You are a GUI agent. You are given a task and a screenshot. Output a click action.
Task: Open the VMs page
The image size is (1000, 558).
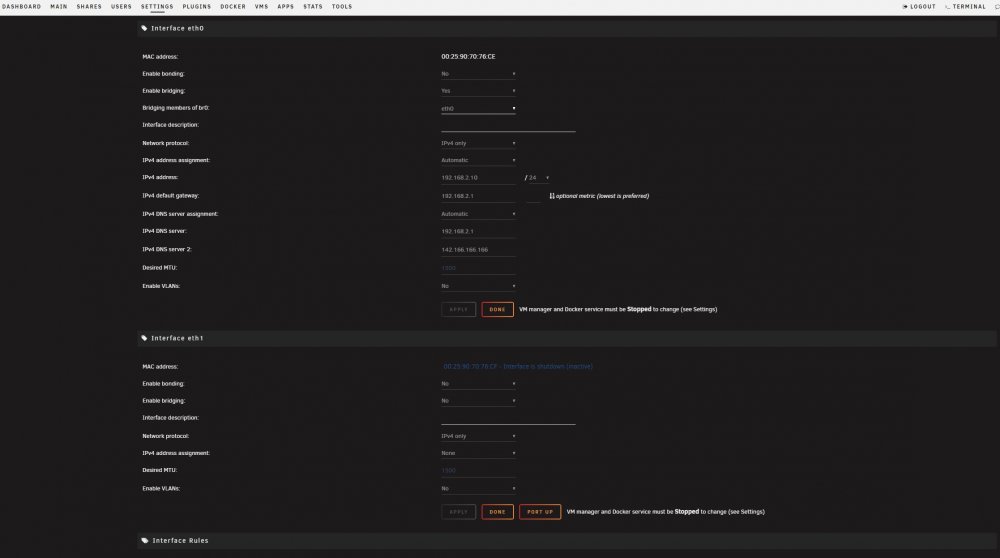click(261, 6)
